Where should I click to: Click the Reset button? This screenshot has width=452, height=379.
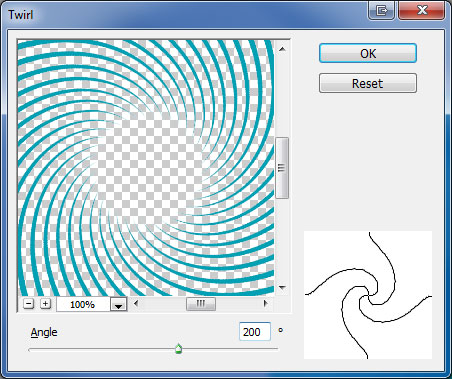(368, 83)
